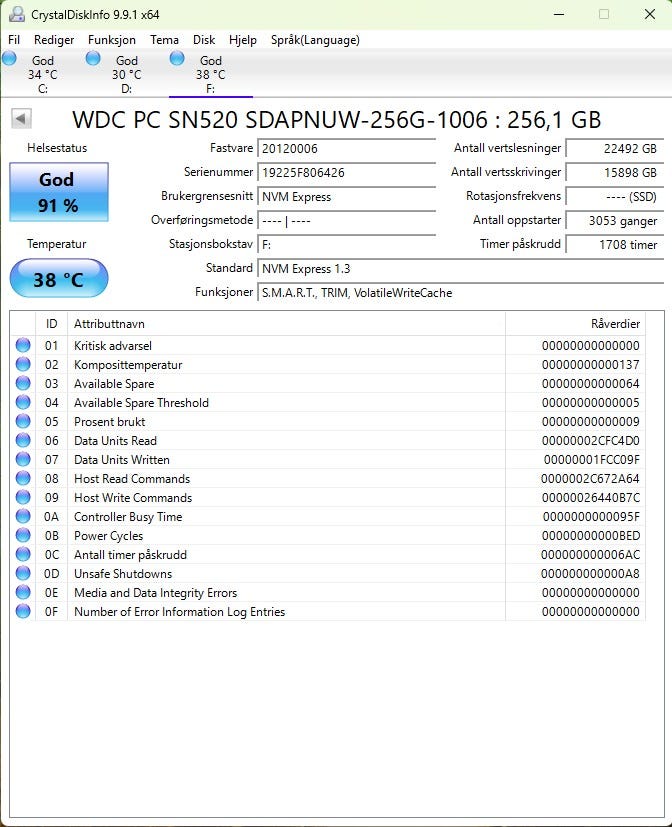Open the Språk(Language) menu
The width and height of the screenshot is (672, 827).
(315, 40)
